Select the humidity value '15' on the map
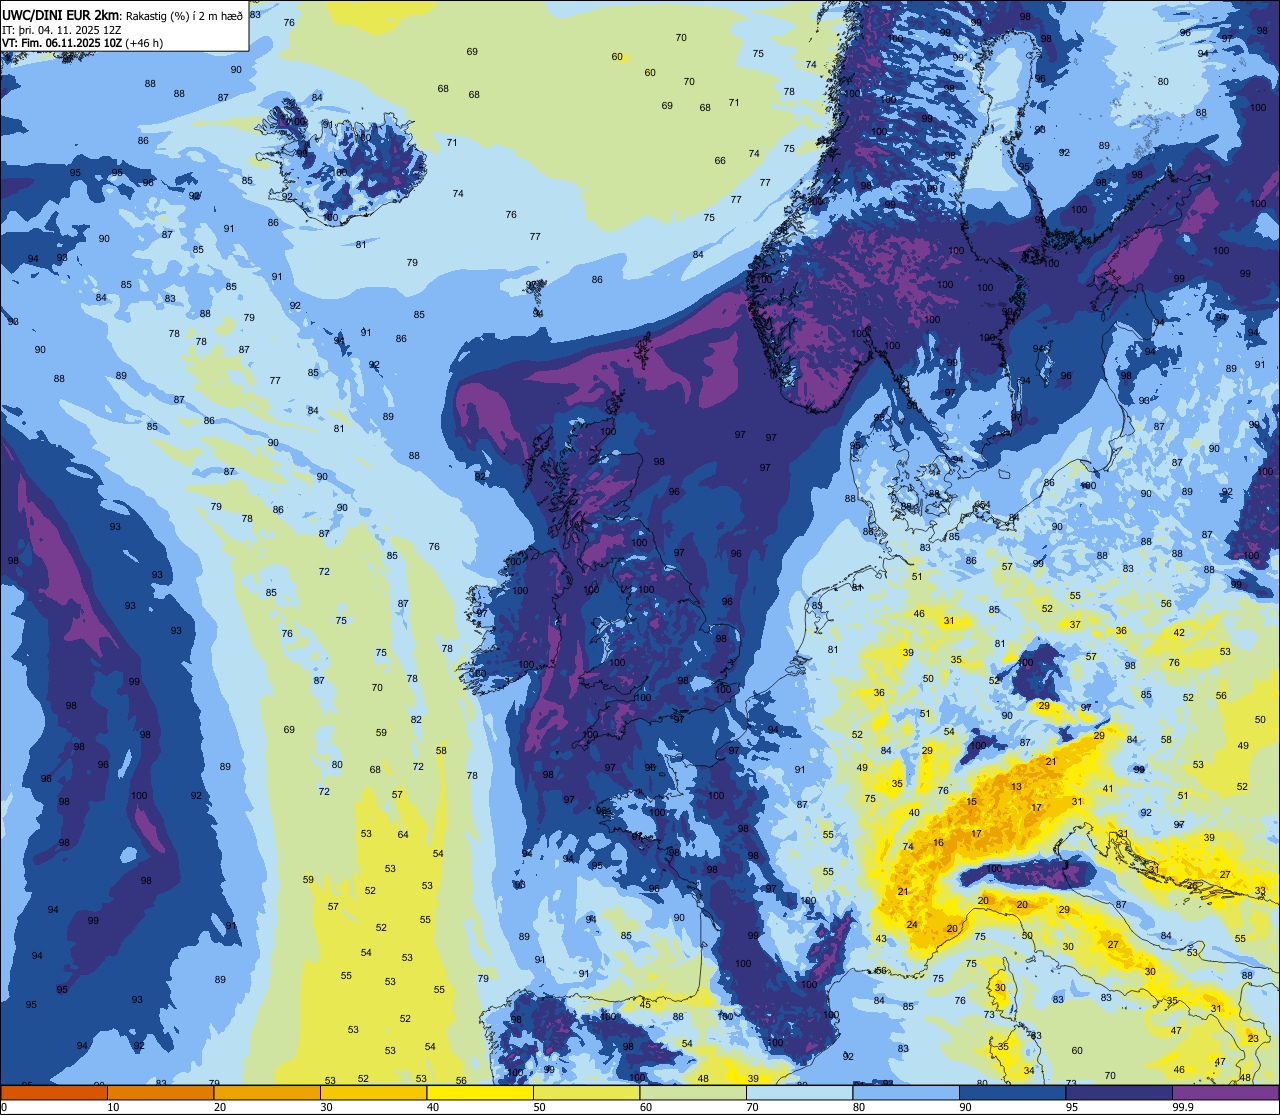 point(971,802)
